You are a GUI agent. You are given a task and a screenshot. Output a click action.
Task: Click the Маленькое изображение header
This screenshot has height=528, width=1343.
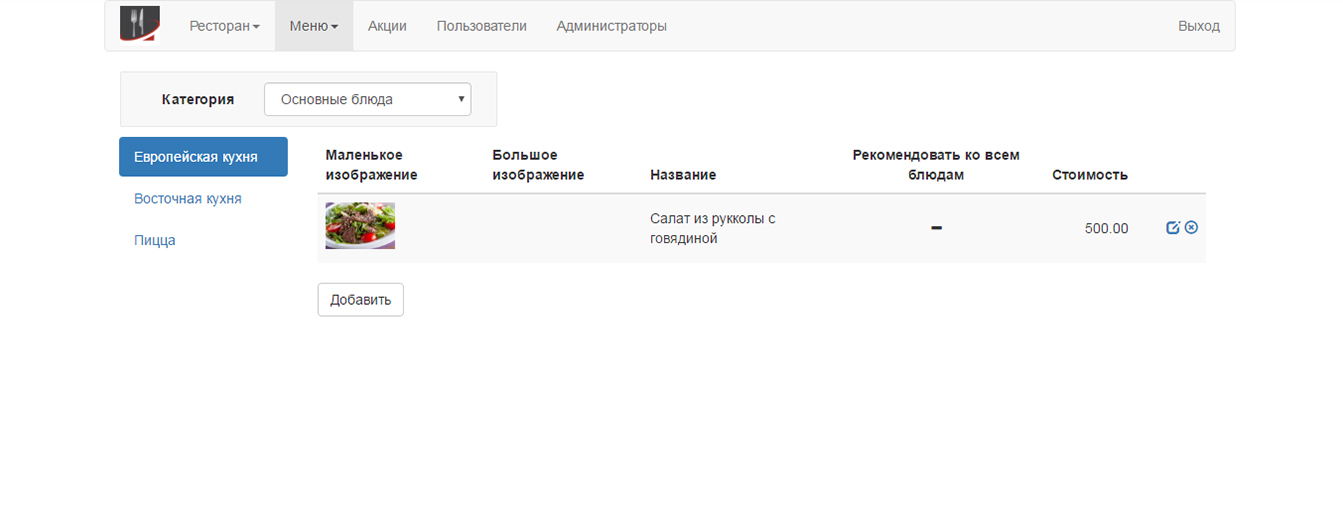point(372,165)
